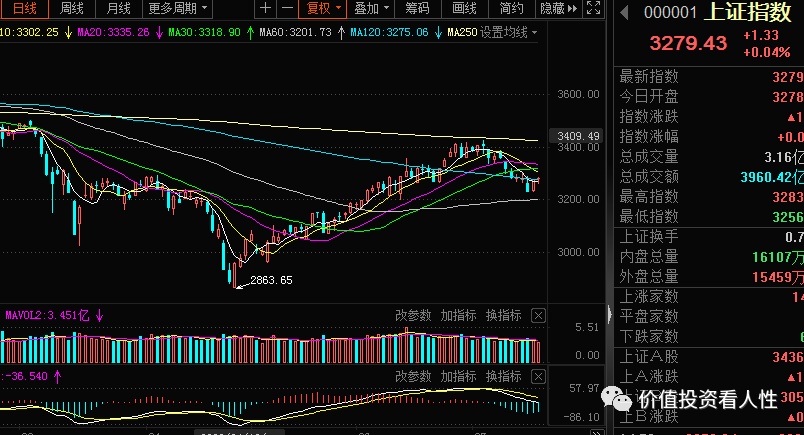804x435 pixels.
Task: Click the 总成交量 row label
Action: point(649,156)
